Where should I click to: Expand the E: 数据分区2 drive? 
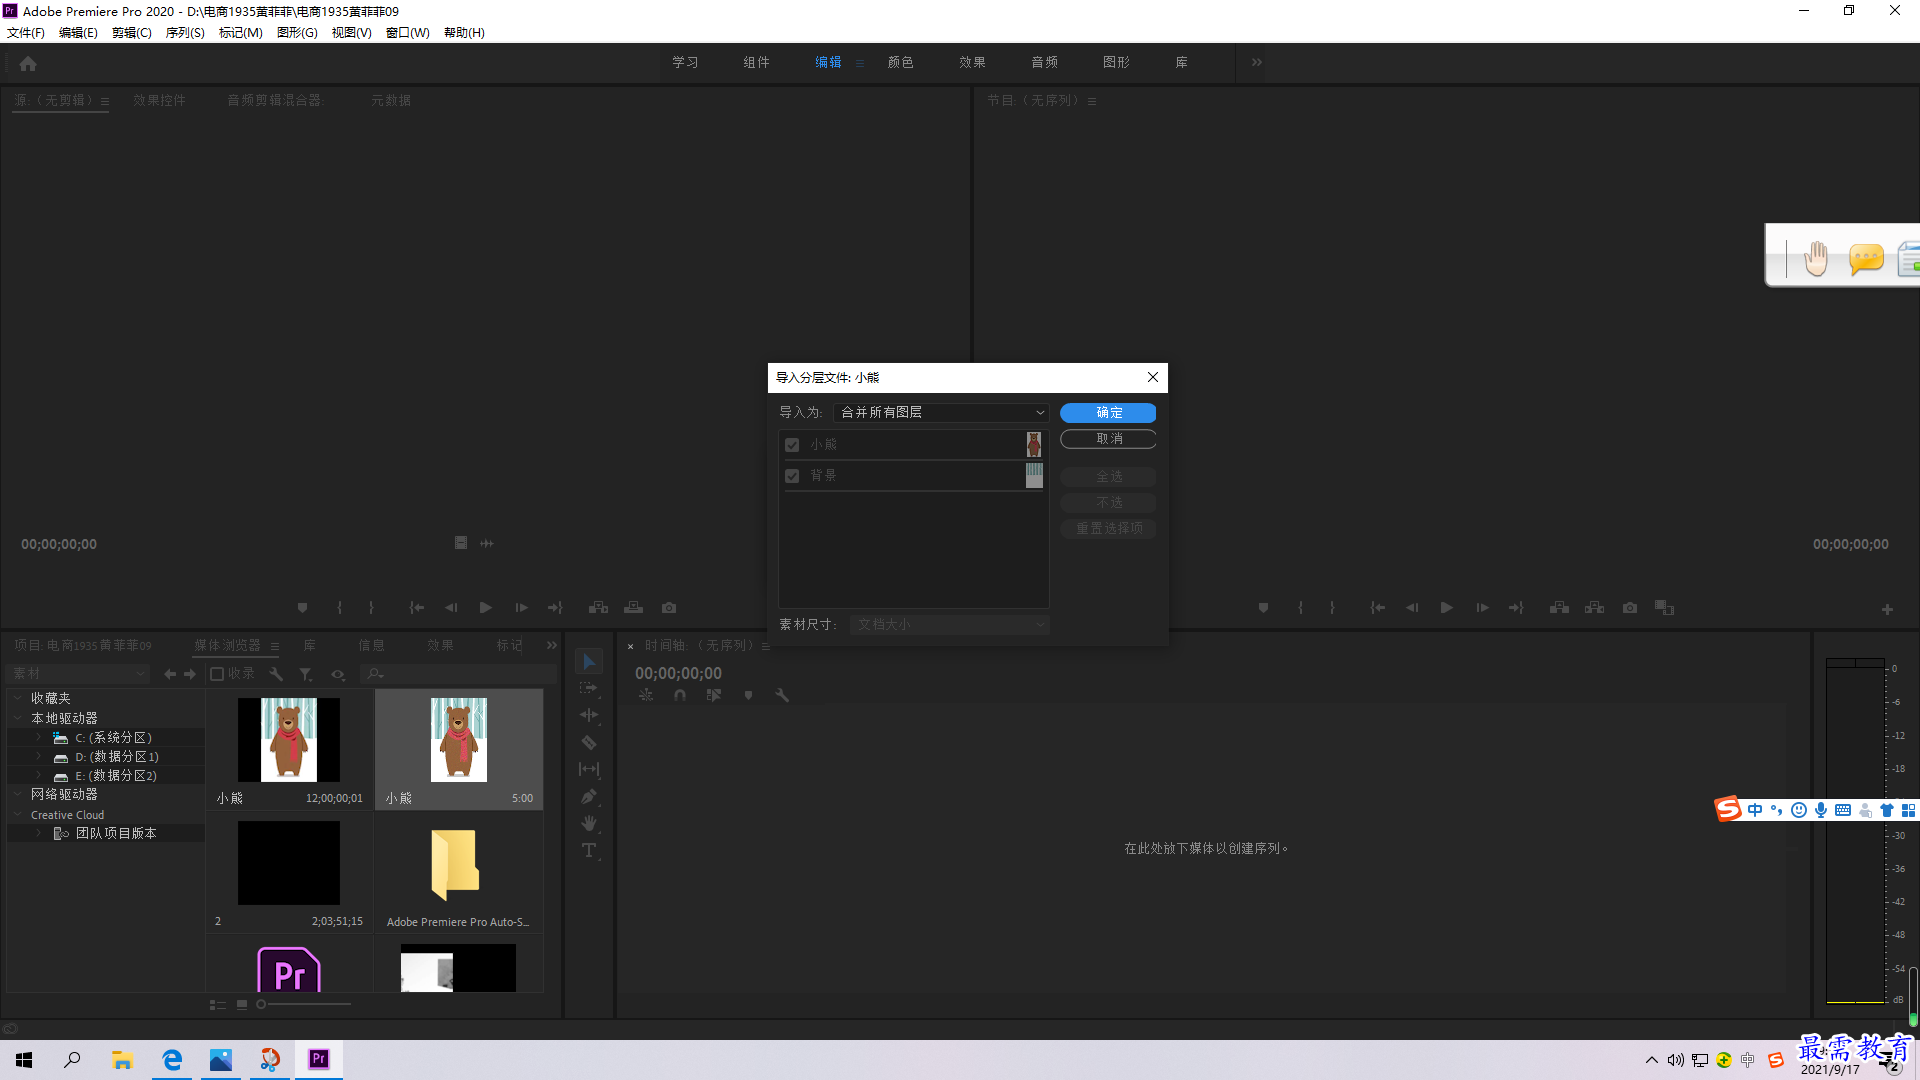tap(38, 775)
